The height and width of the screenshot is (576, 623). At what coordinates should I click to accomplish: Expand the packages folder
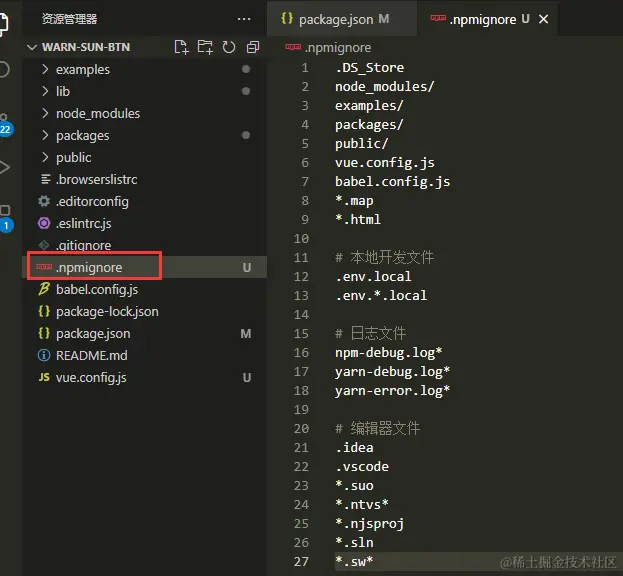(145, 135)
